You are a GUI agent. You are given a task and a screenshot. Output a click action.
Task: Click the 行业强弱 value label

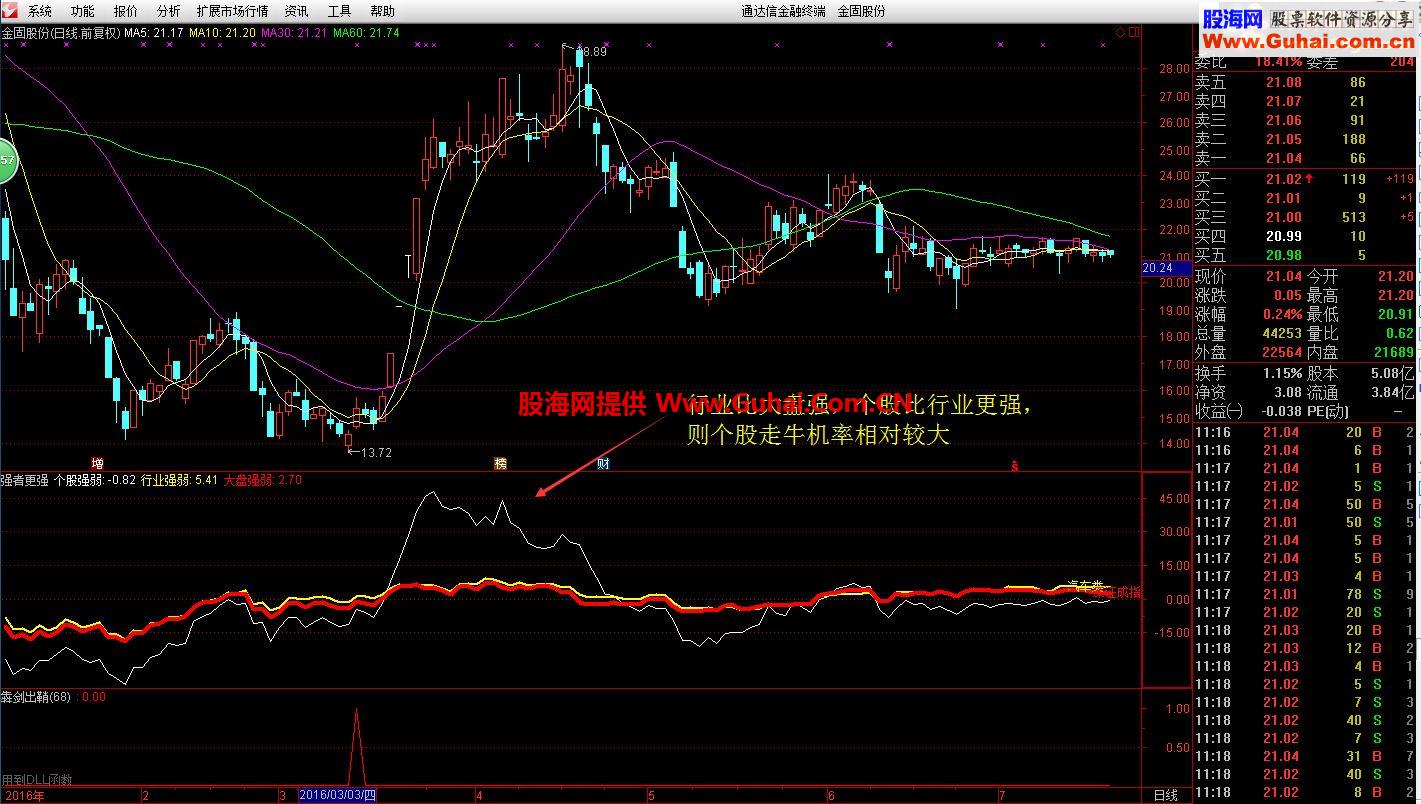(179, 480)
